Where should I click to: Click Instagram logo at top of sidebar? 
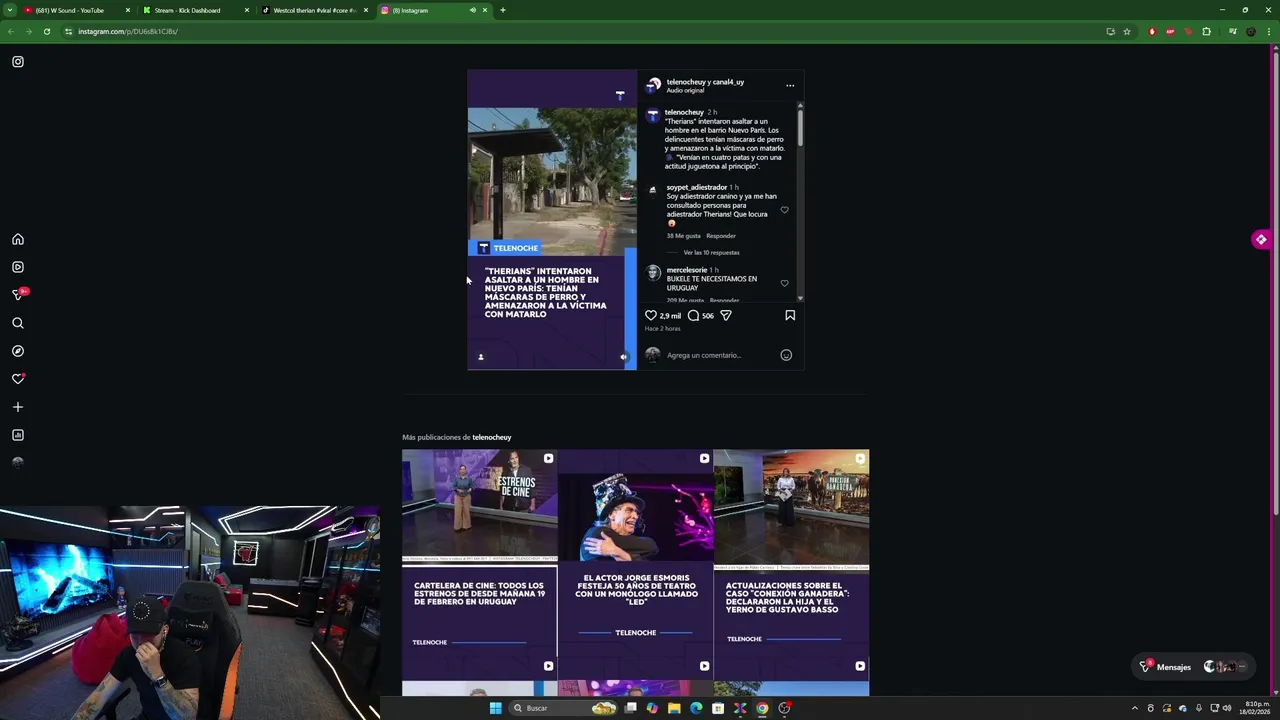18,62
